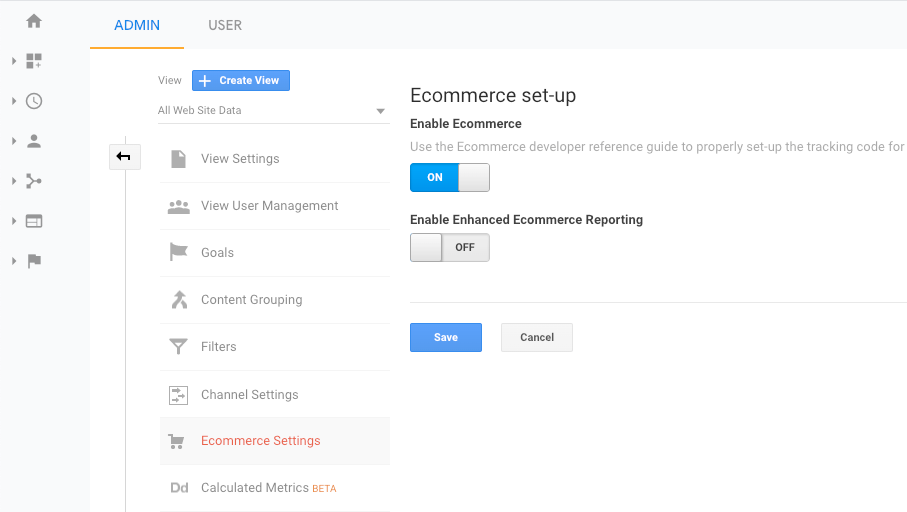Open the Conversions flag icon
This screenshot has width=907, height=512.
[x=34, y=261]
